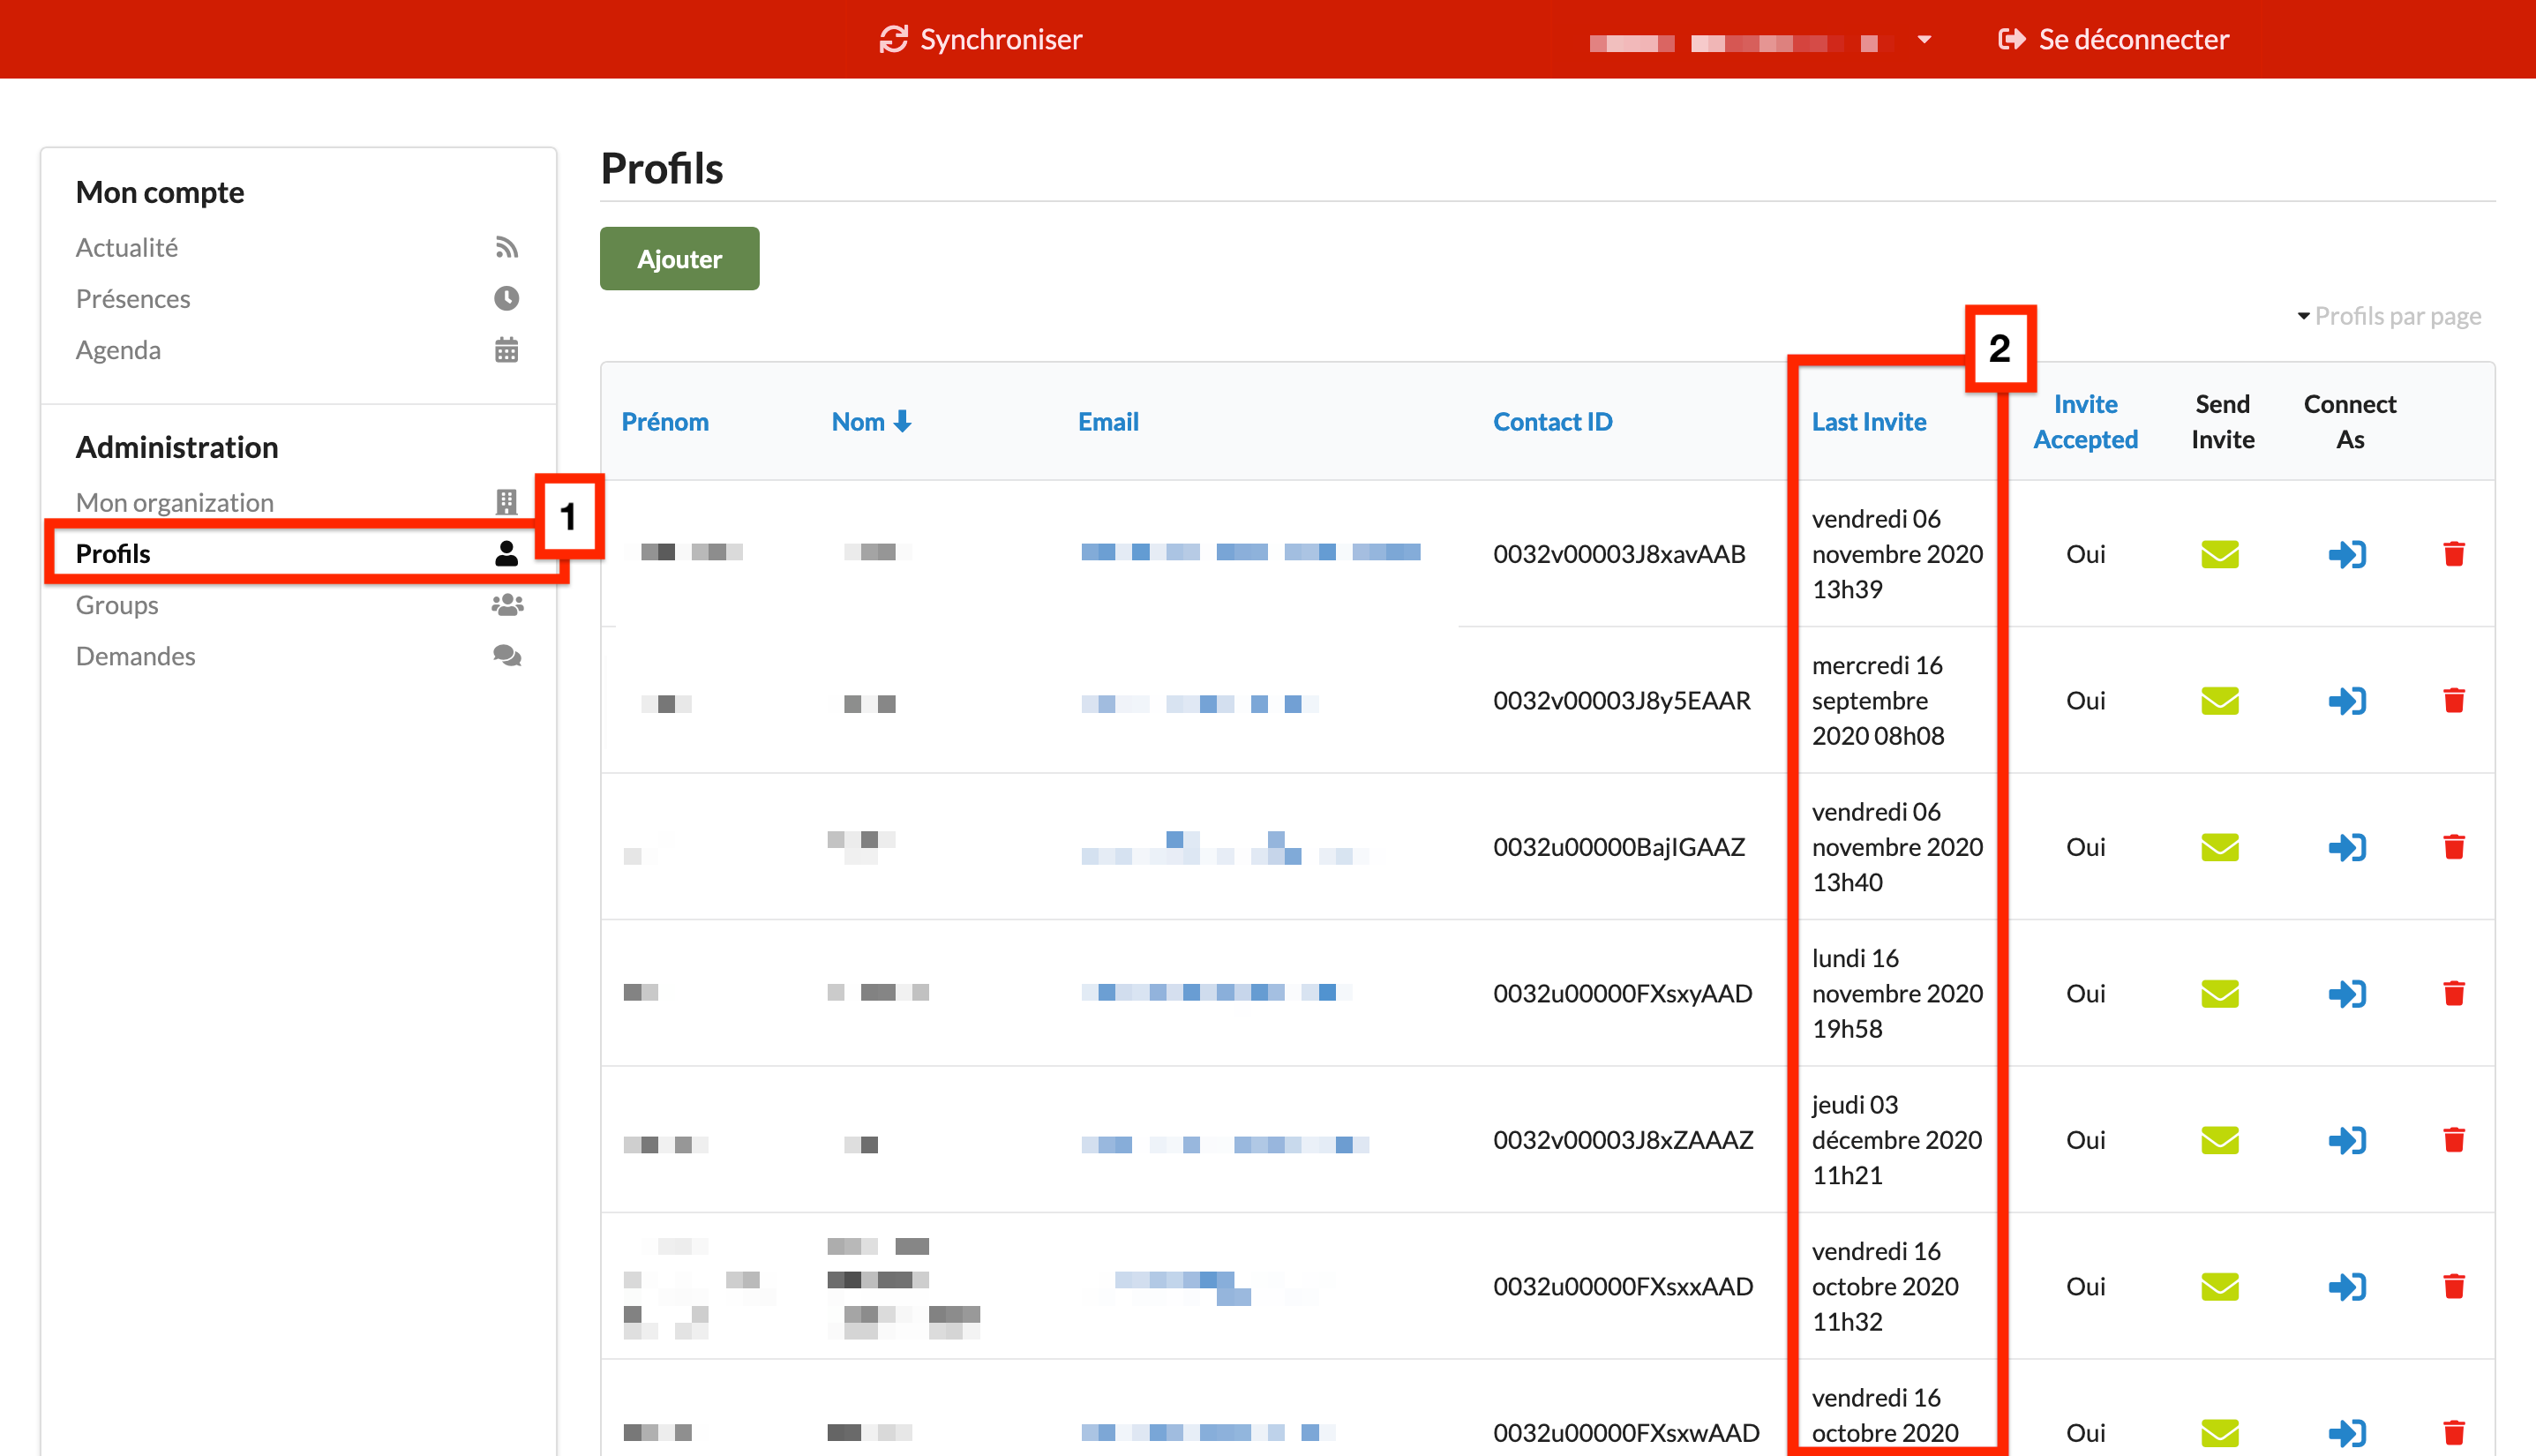Click the Ajouter button
The height and width of the screenshot is (1456, 2536).
point(679,258)
